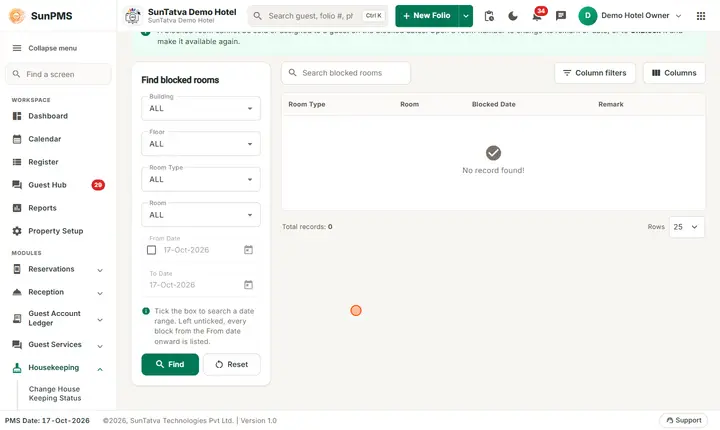The height and width of the screenshot is (430, 720).
Task: Click the Property Setup gear icon
Action: click(x=17, y=231)
